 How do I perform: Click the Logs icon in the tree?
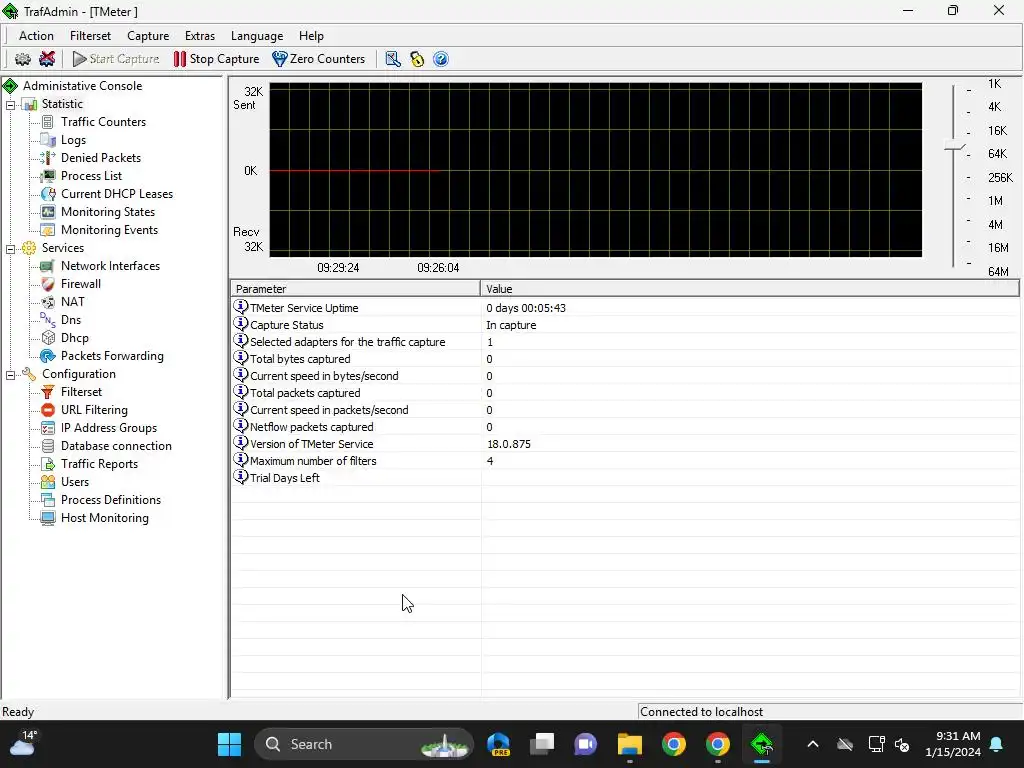point(48,140)
